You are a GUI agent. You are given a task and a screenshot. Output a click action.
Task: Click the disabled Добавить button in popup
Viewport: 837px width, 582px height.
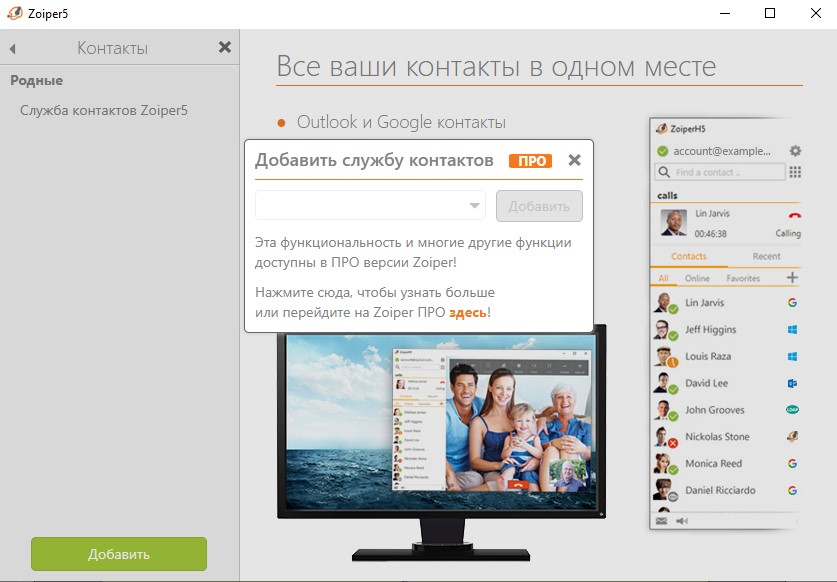(x=539, y=206)
